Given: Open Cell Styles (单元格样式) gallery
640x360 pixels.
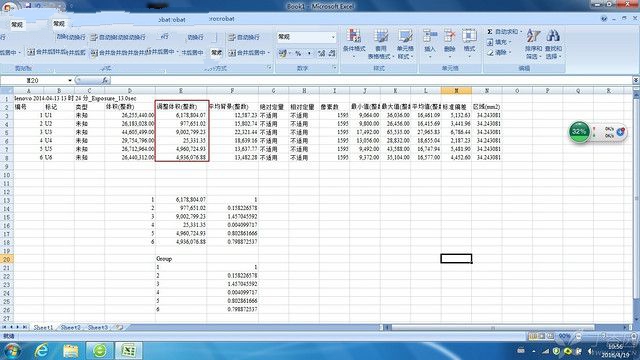Looking at the screenshot, I should 405,44.
